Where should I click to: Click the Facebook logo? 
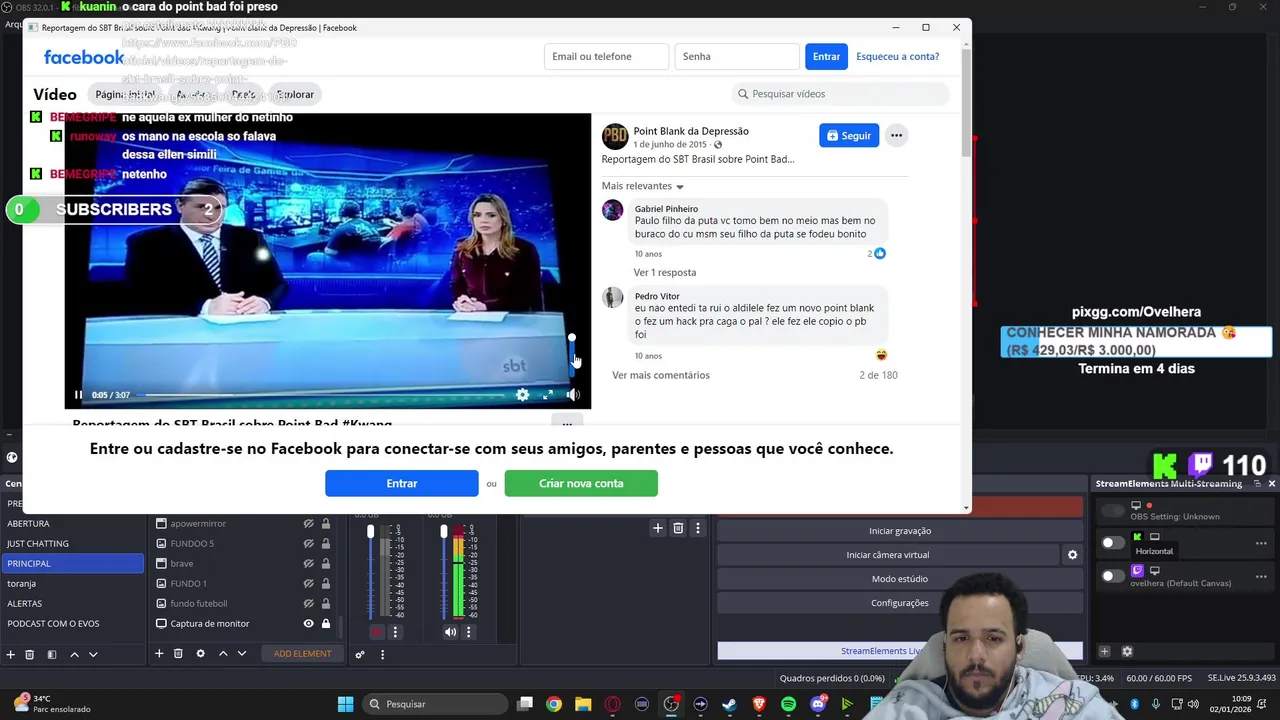pyautogui.click(x=84, y=57)
